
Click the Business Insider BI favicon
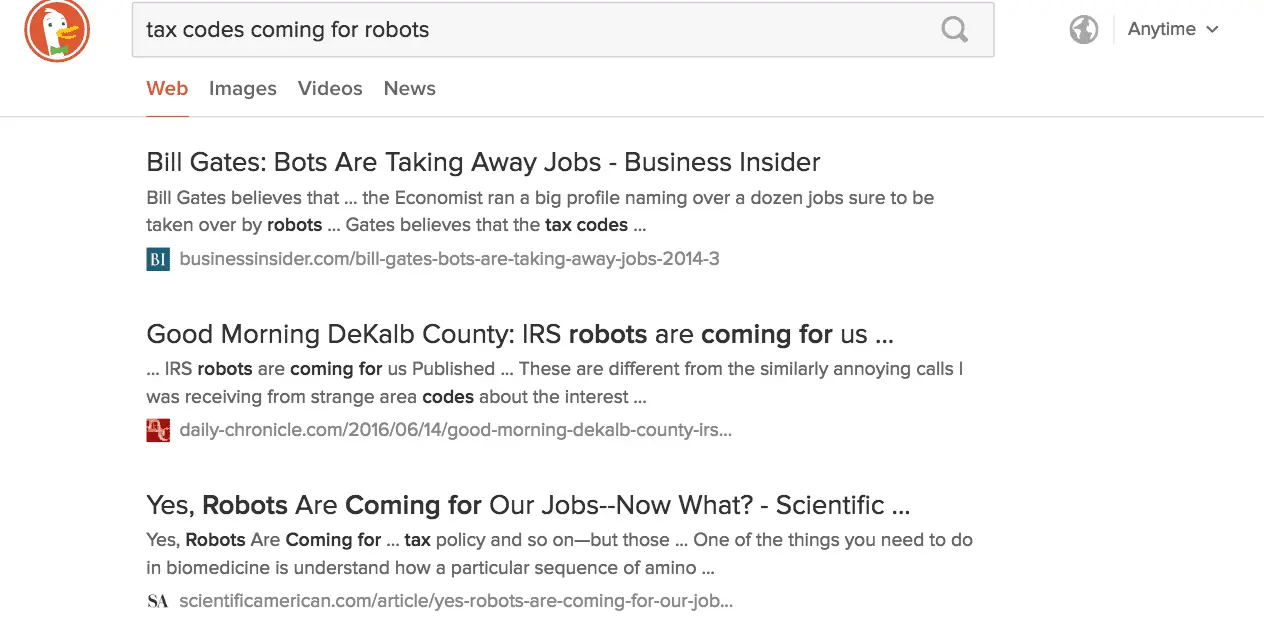click(158, 260)
